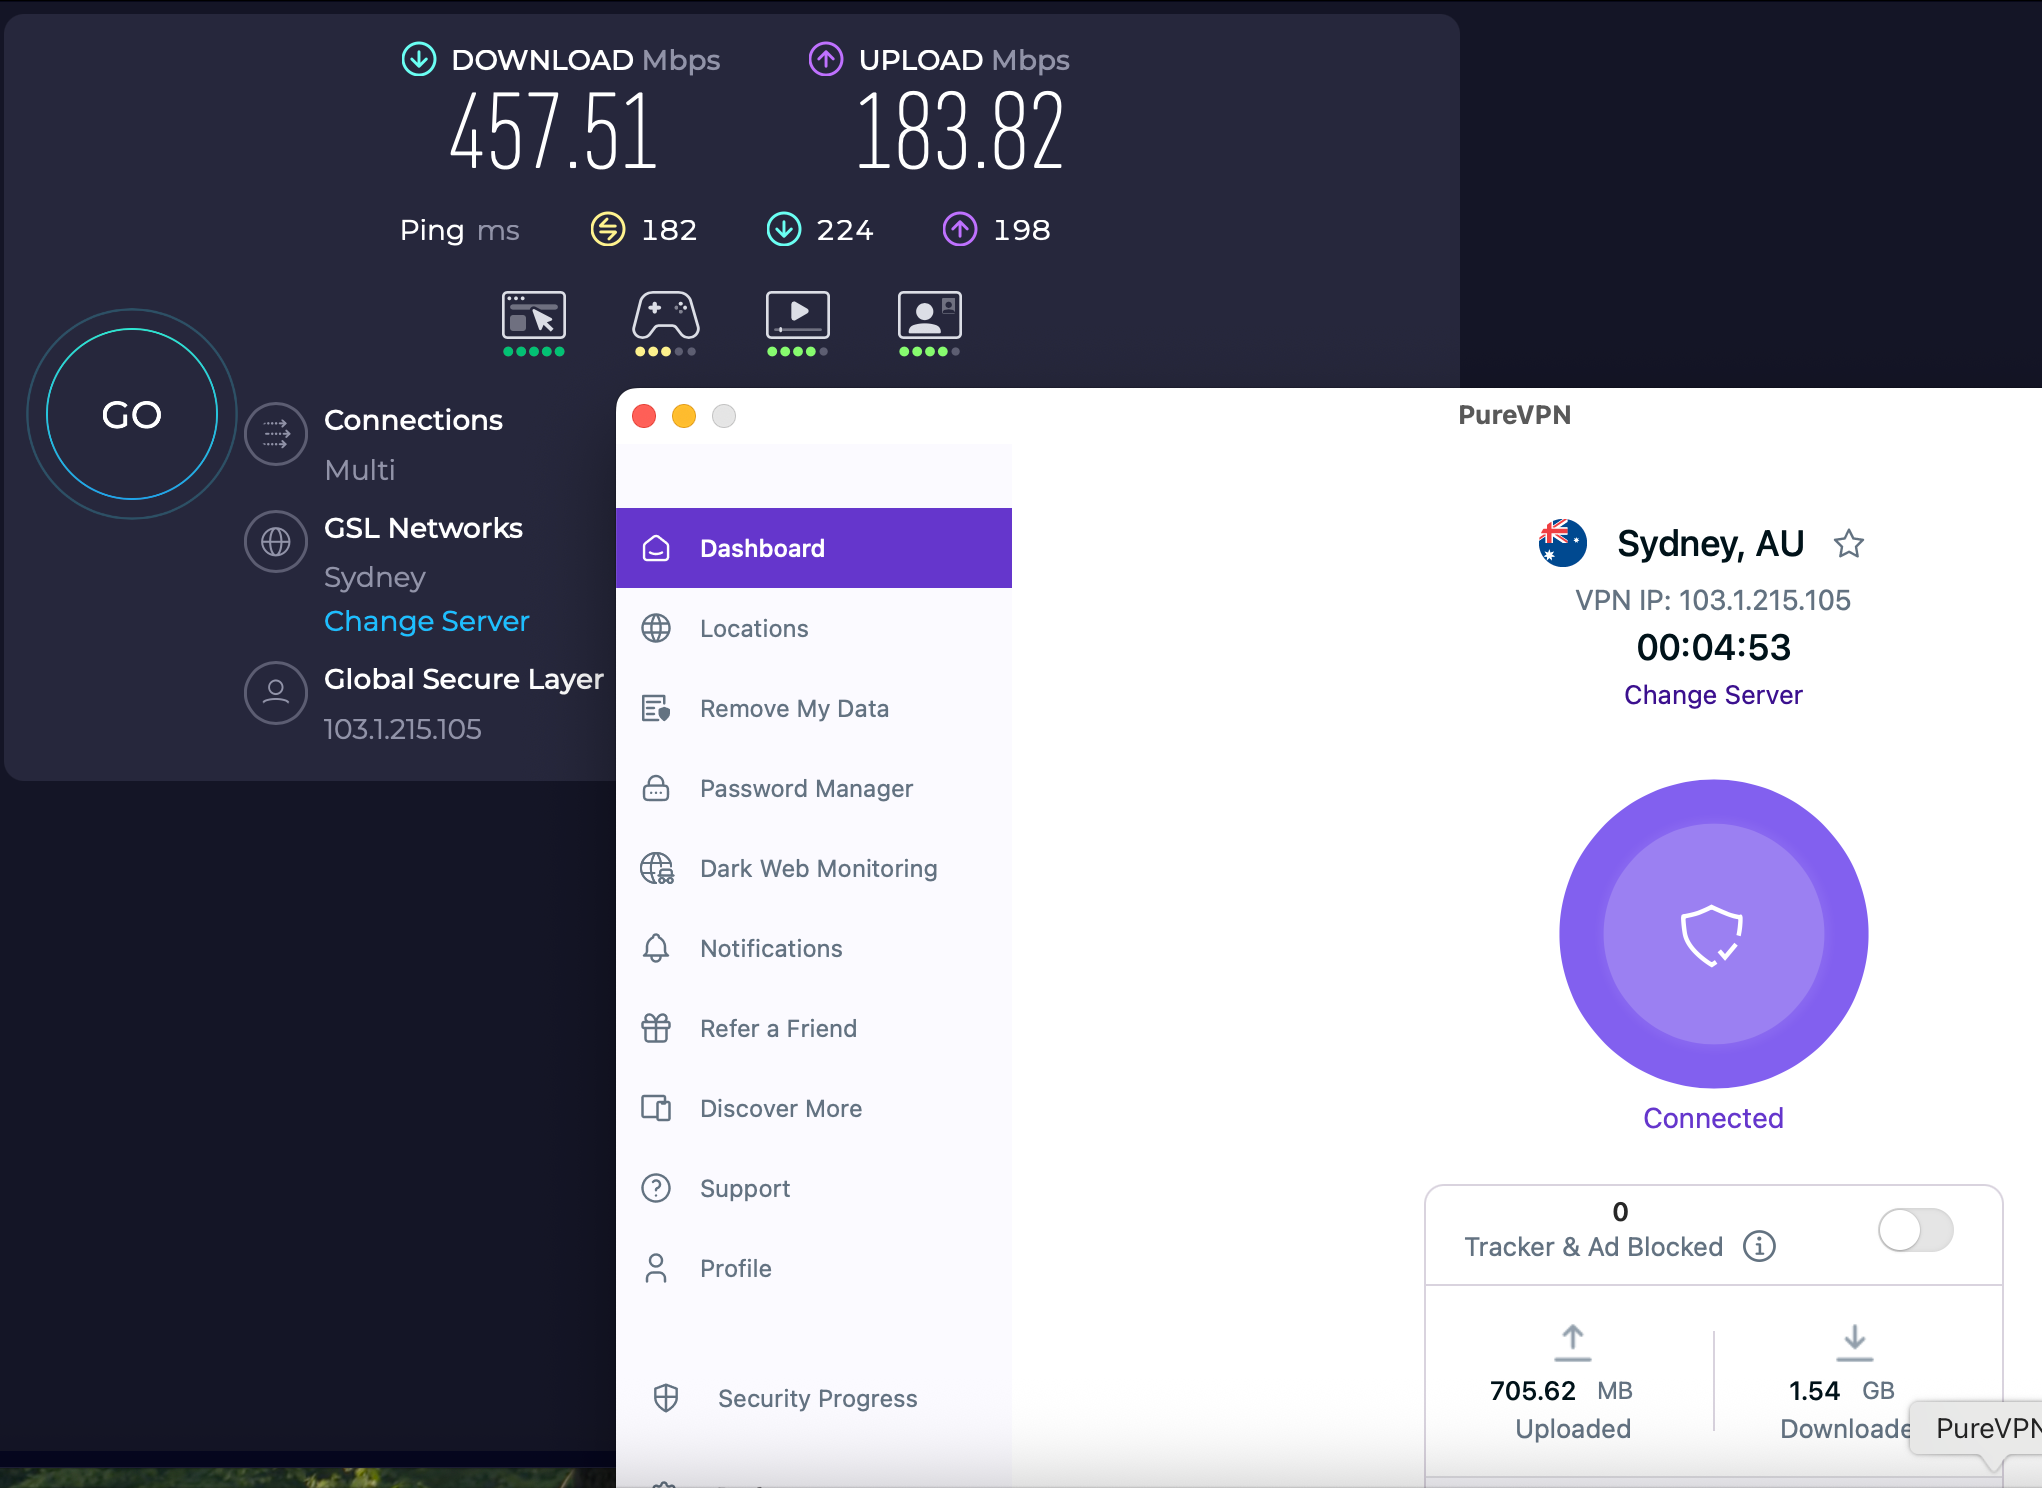Open Profile in the PureVPN sidebar
This screenshot has width=2042, height=1488.
tap(814, 1268)
